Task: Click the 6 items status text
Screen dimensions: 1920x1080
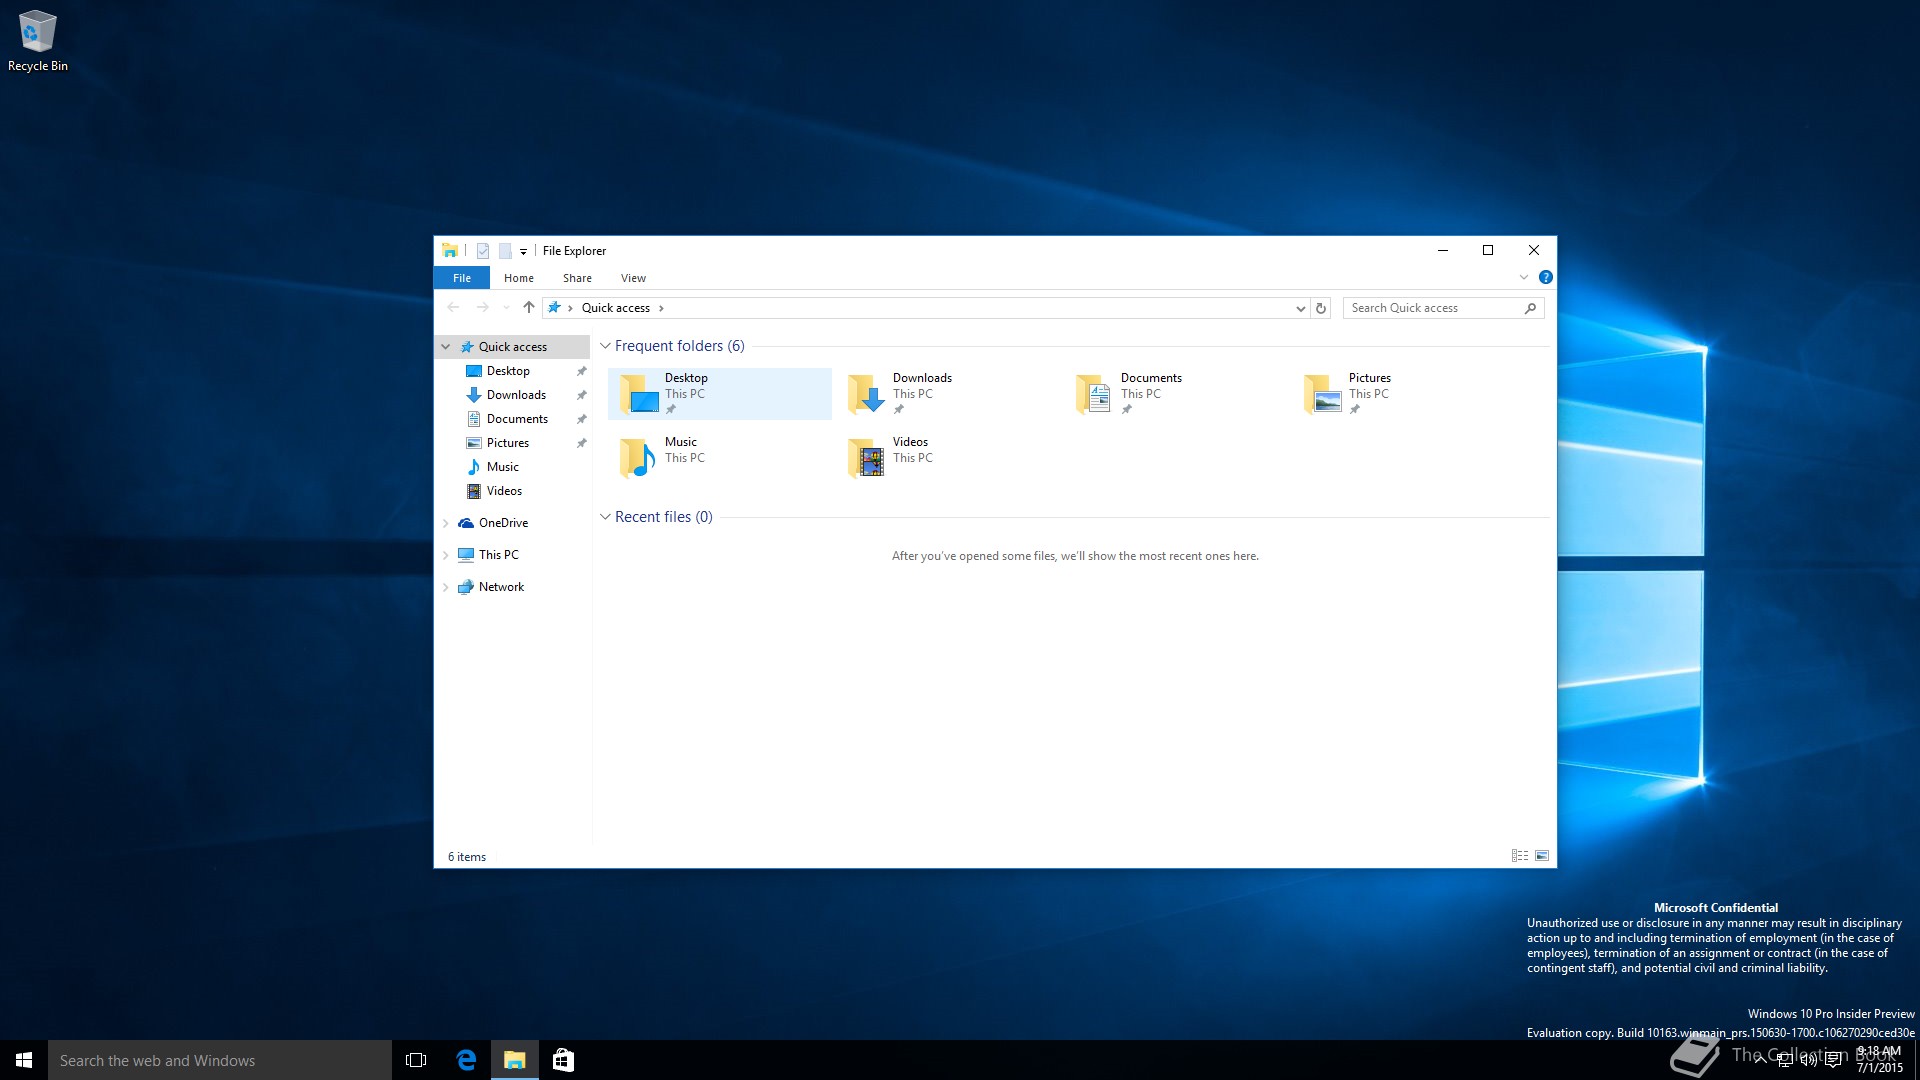Action: coord(467,857)
